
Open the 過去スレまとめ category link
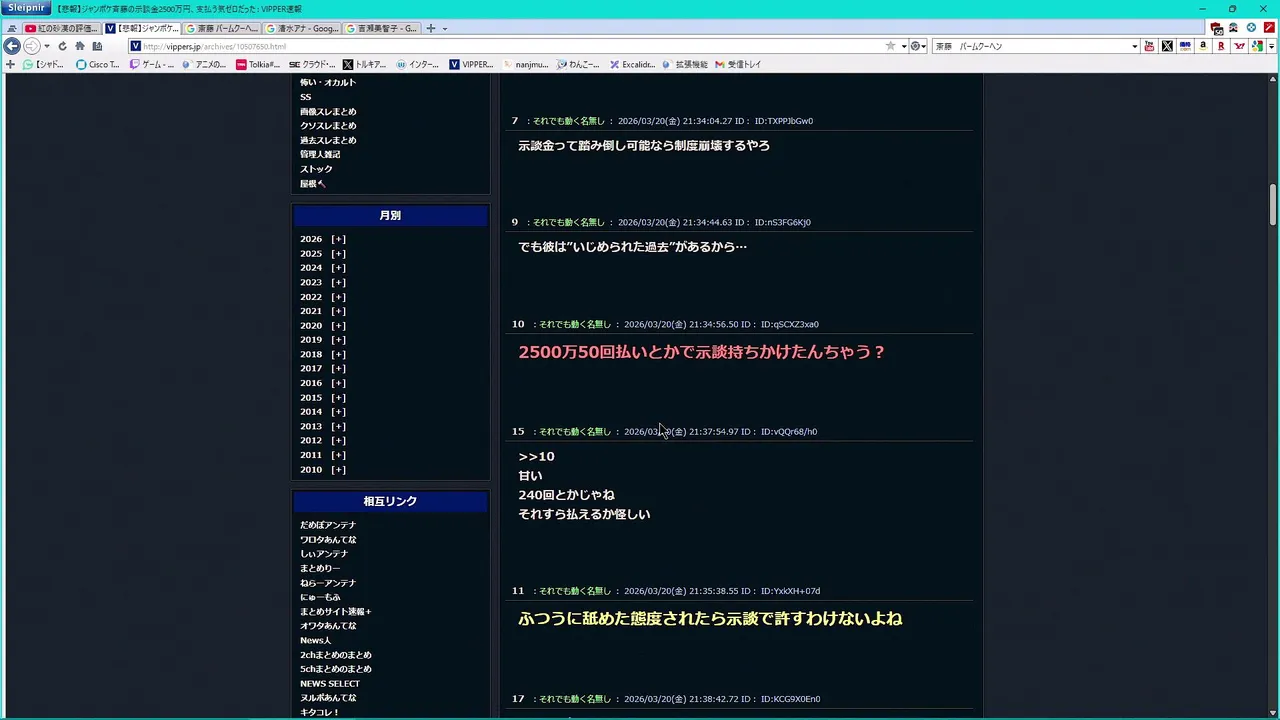328,140
